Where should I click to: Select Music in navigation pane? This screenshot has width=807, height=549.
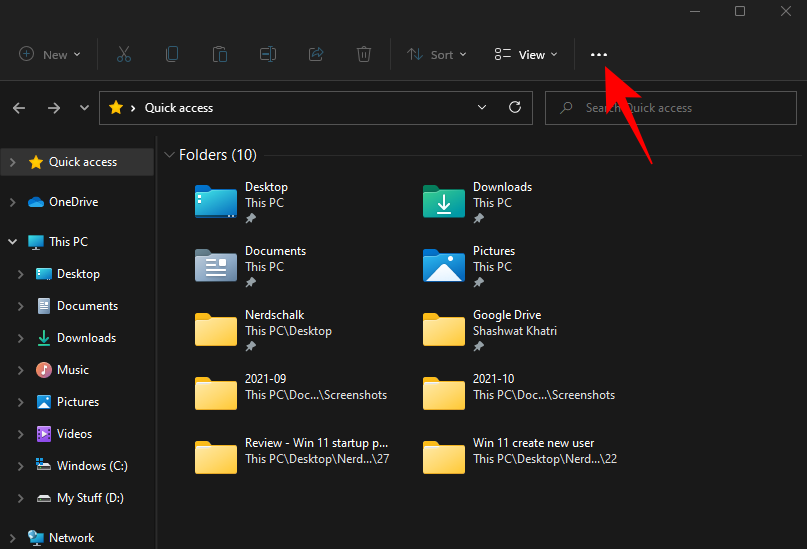coord(72,370)
